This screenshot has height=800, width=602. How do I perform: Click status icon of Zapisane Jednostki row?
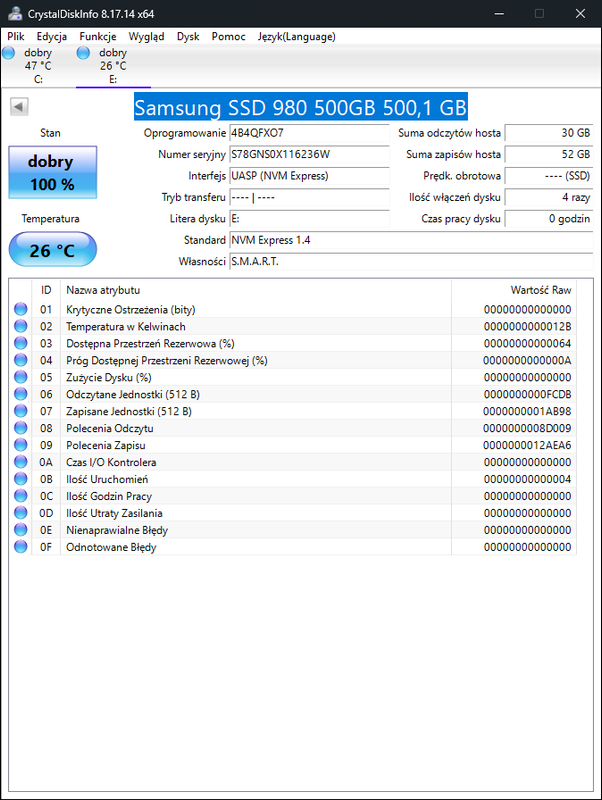pos(20,411)
